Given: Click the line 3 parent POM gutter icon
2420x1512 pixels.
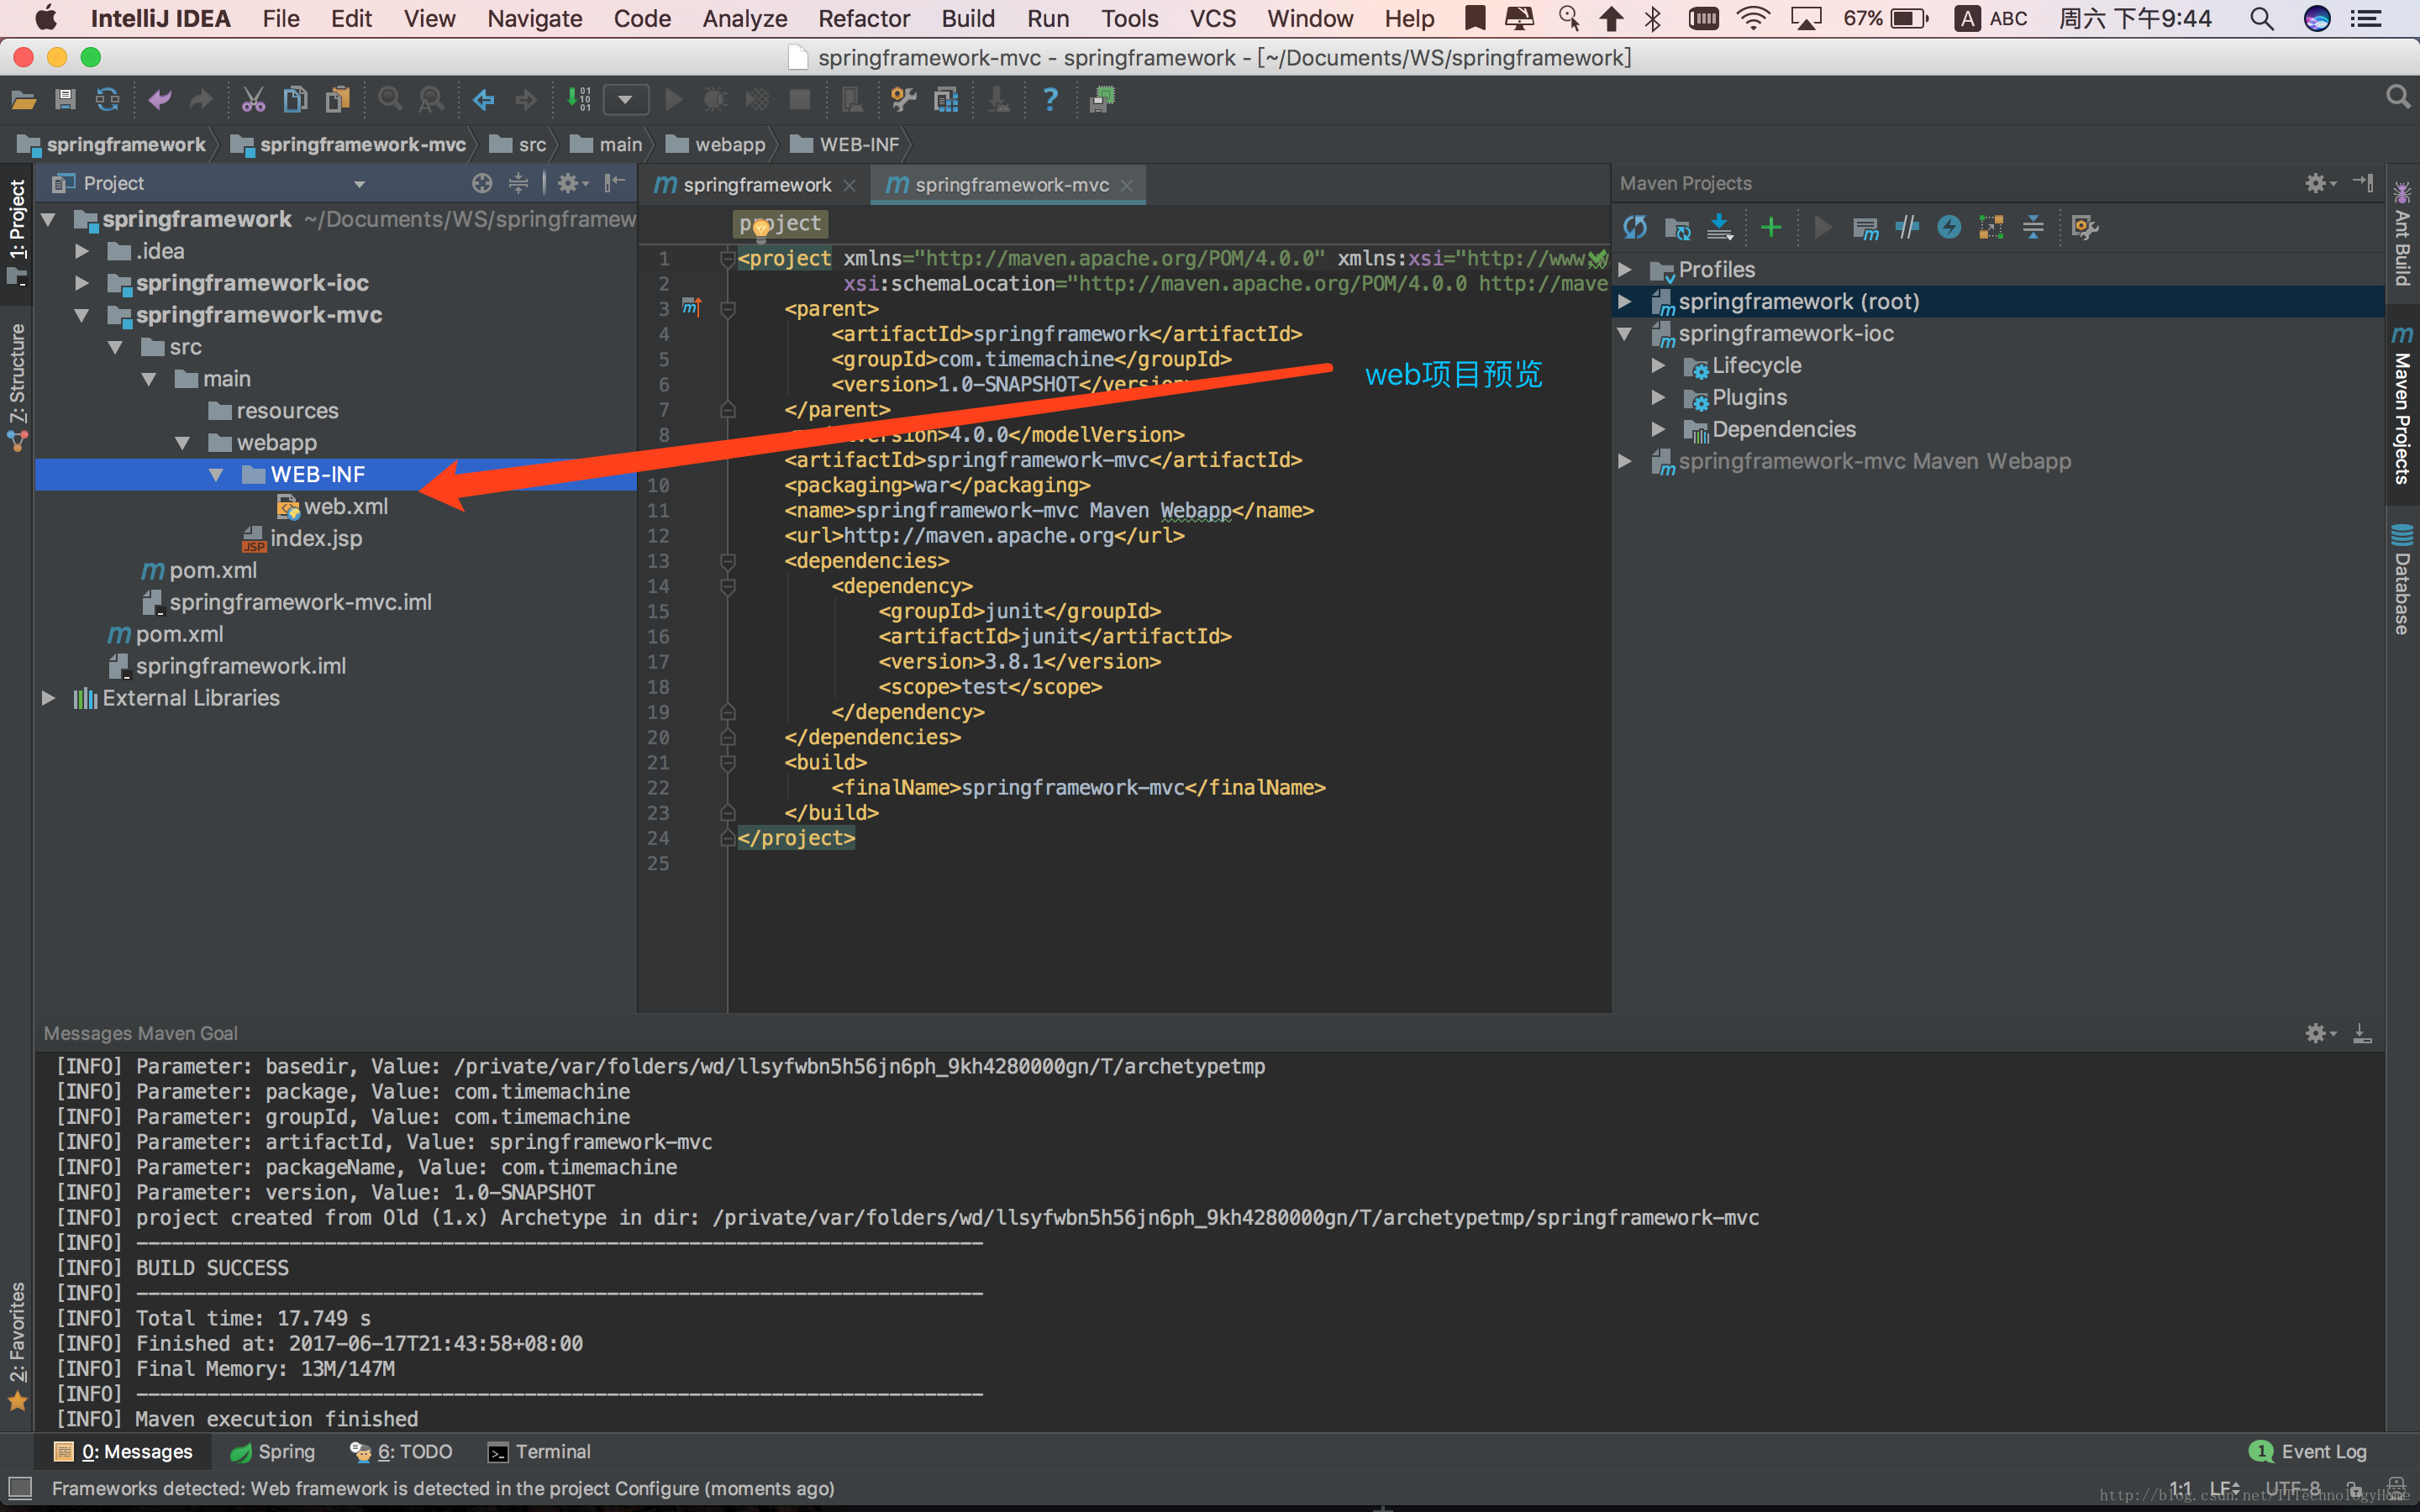Looking at the screenshot, I should 692,307.
